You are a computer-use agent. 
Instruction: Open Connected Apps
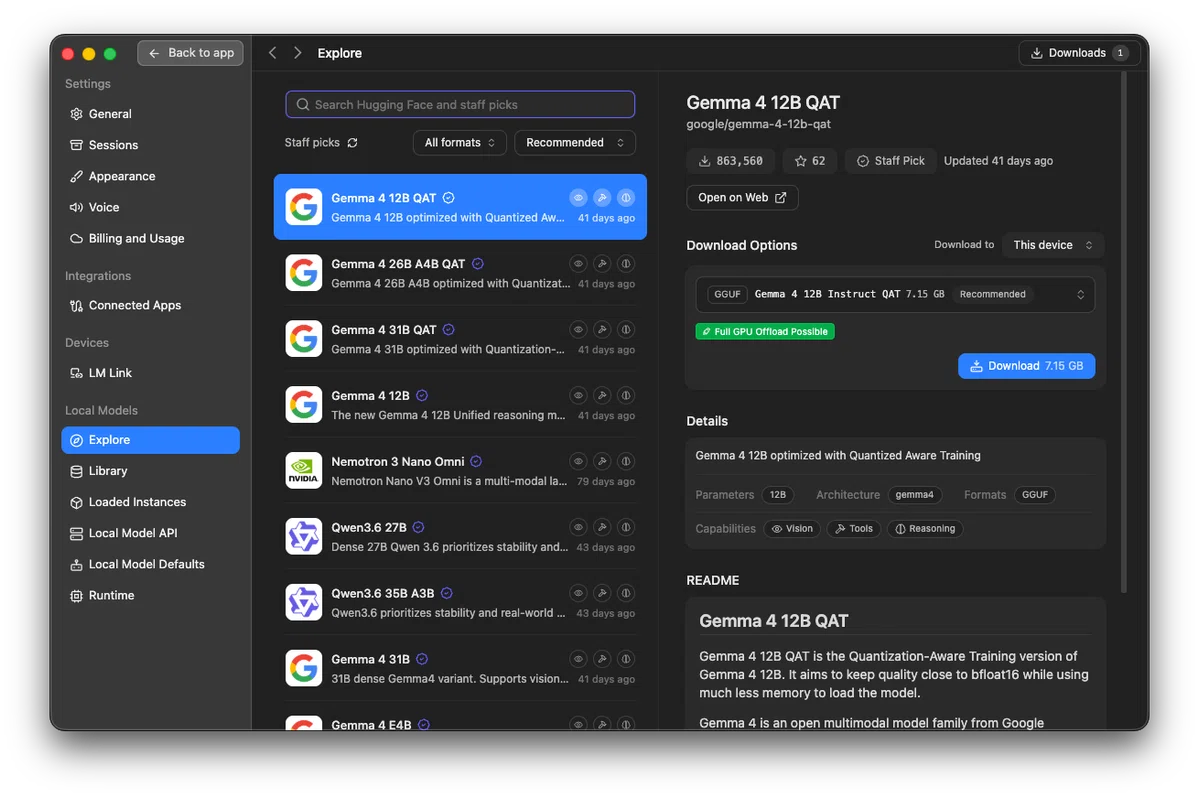[x=150, y=305]
